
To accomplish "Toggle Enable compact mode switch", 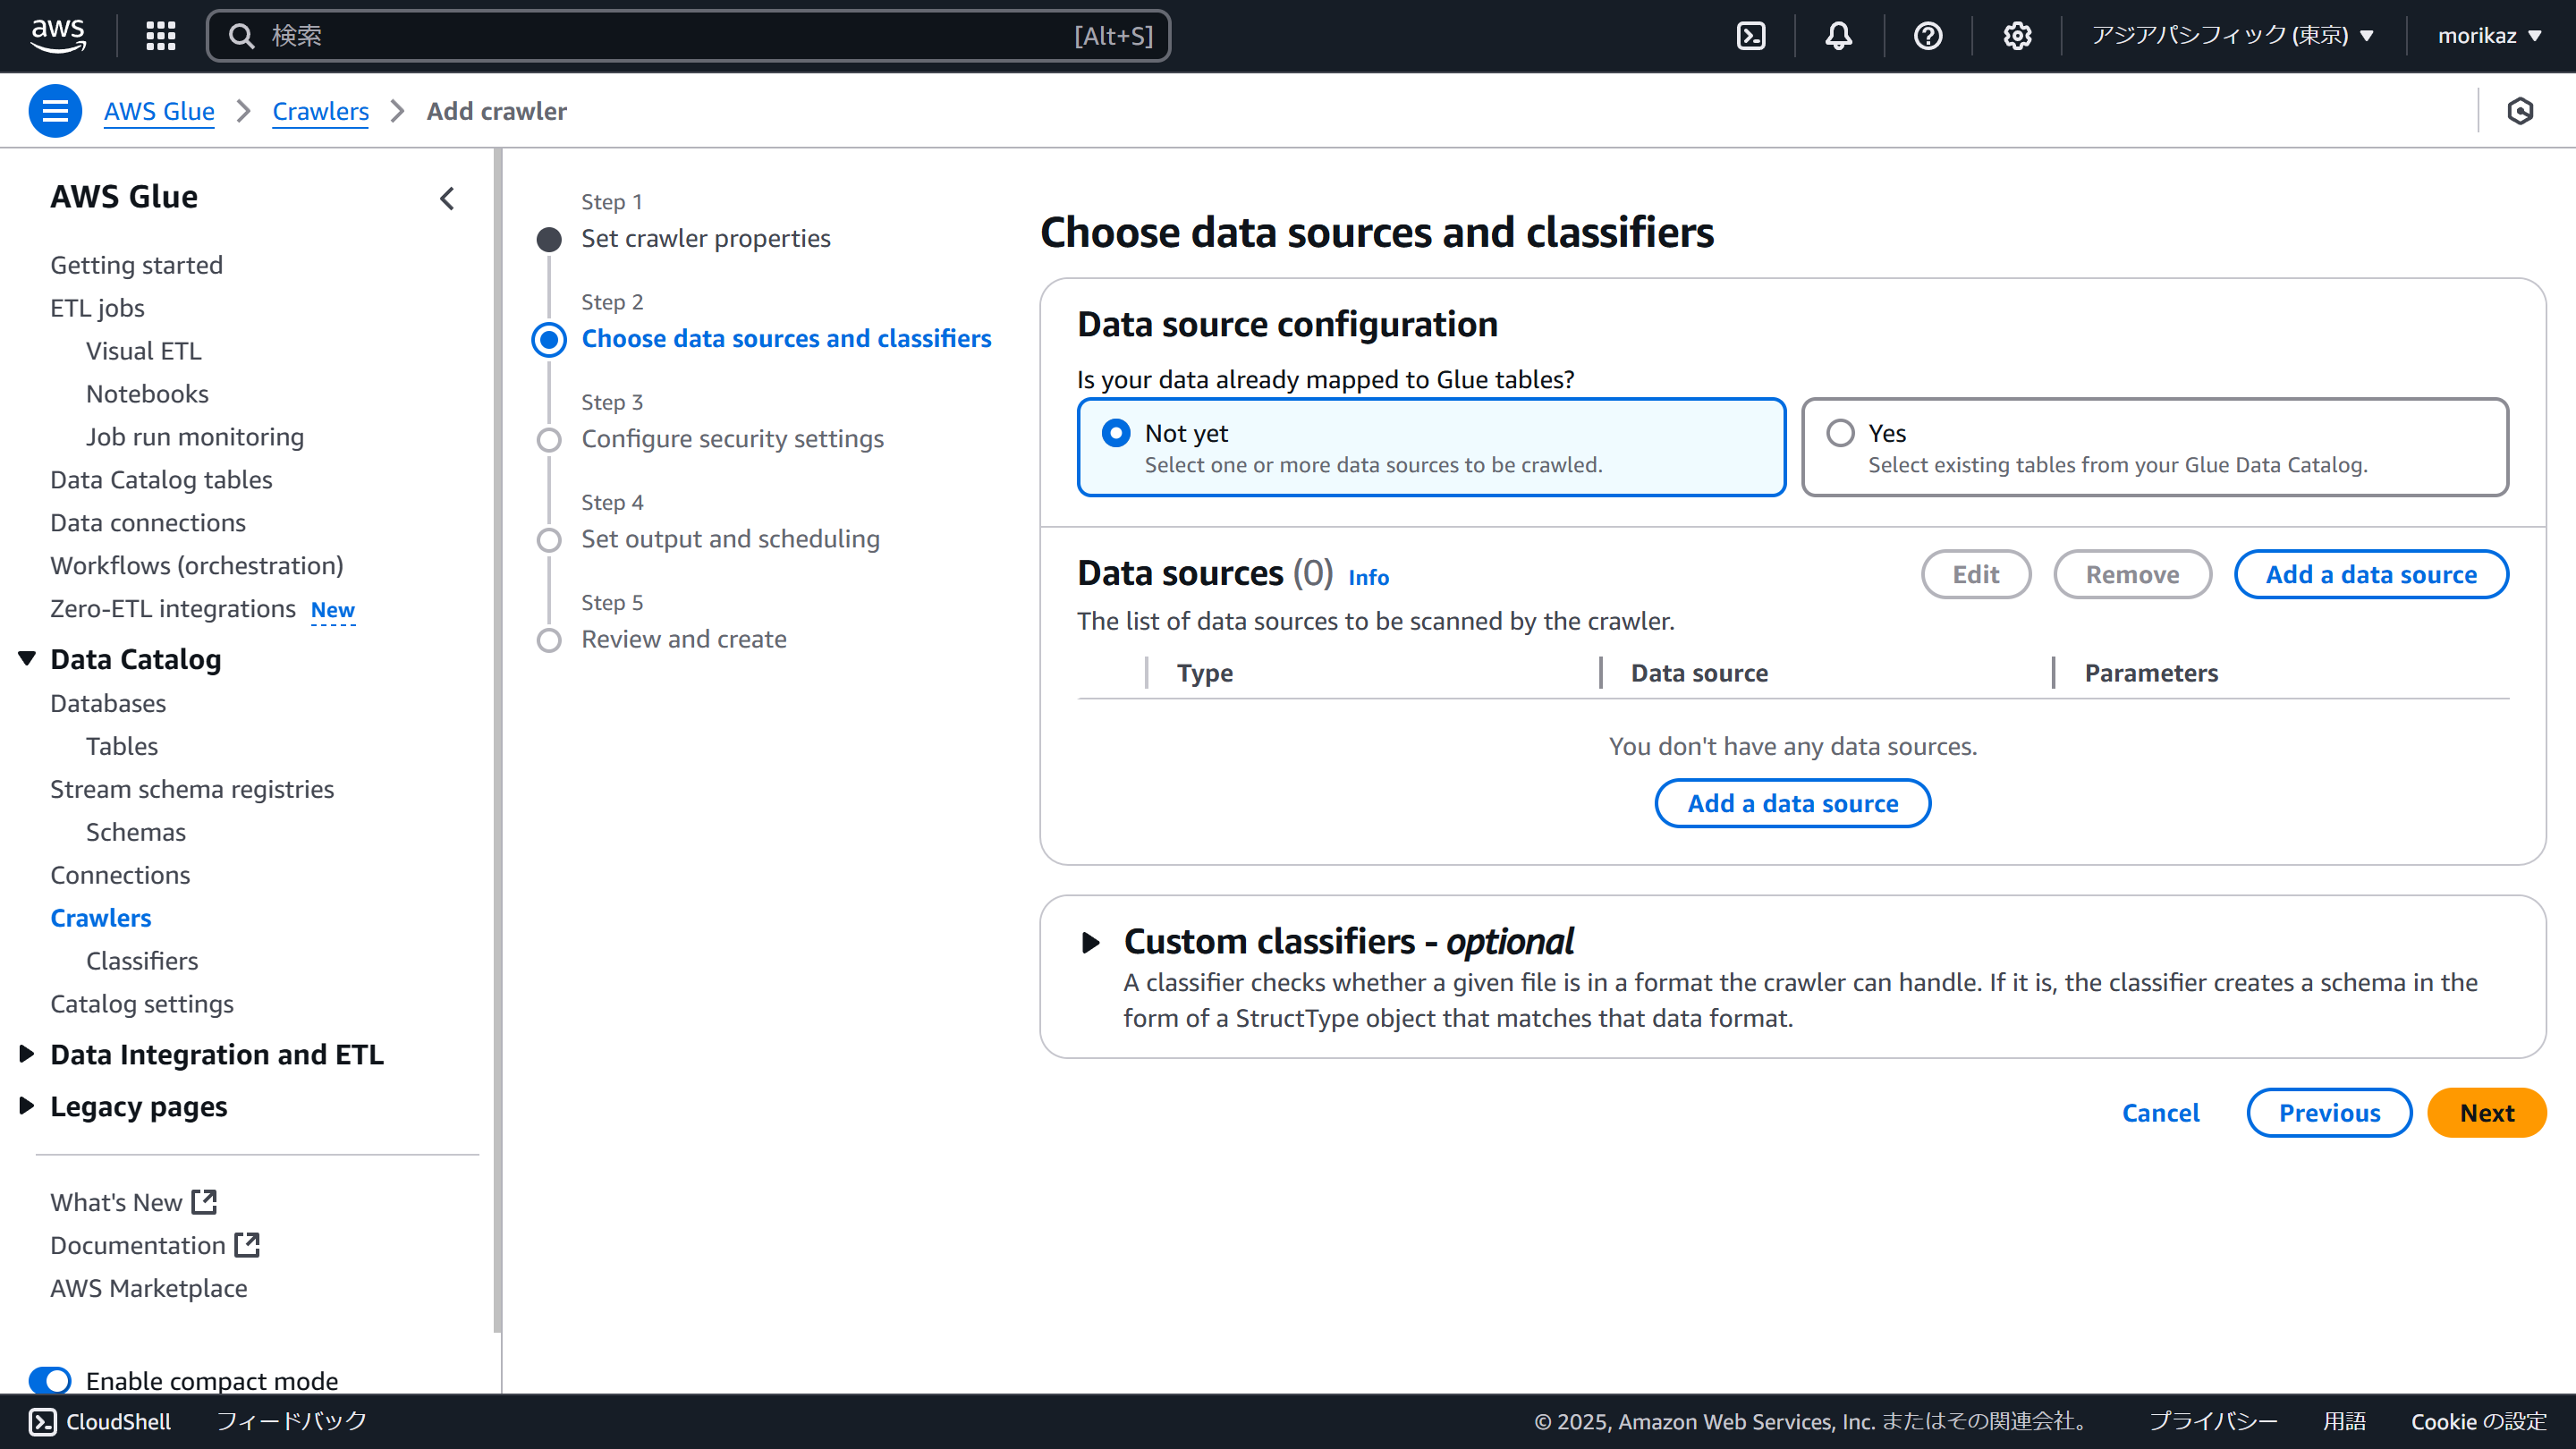I will point(50,1380).
